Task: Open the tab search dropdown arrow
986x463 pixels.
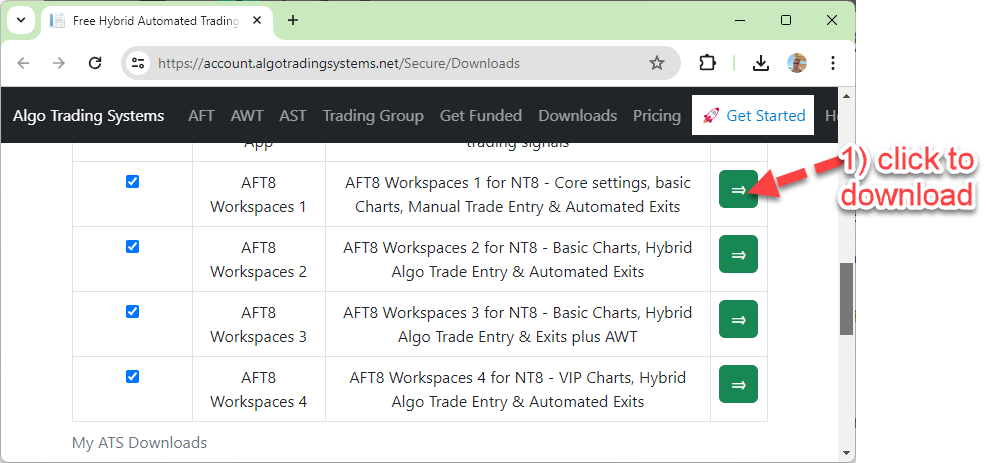Action: pos(21,20)
